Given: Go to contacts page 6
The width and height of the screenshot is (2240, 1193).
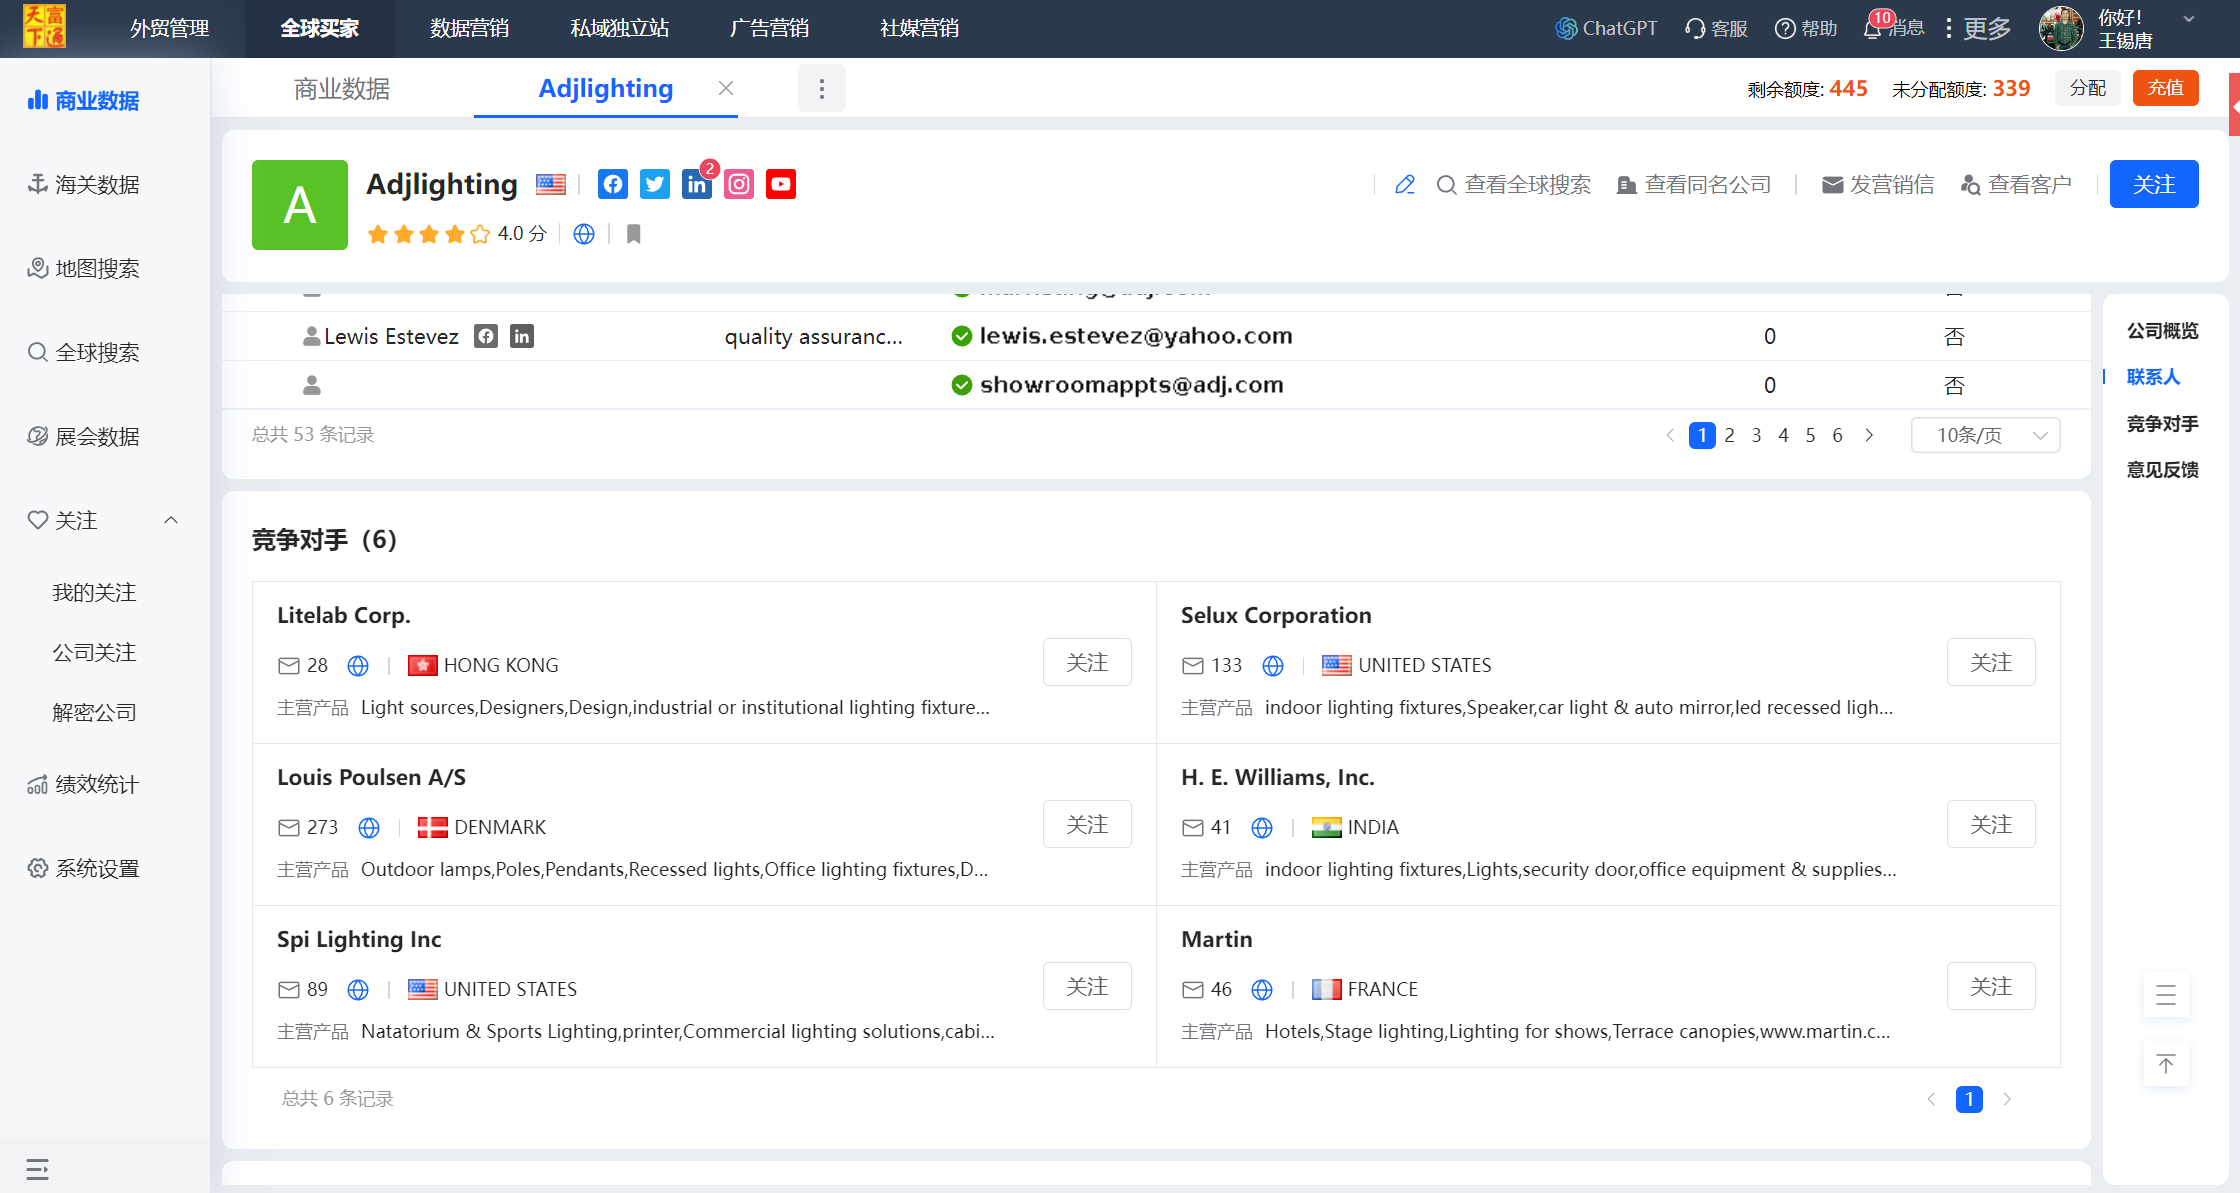Looking at the screenshot, I should pyautogui.click(x=1837, y=435).
